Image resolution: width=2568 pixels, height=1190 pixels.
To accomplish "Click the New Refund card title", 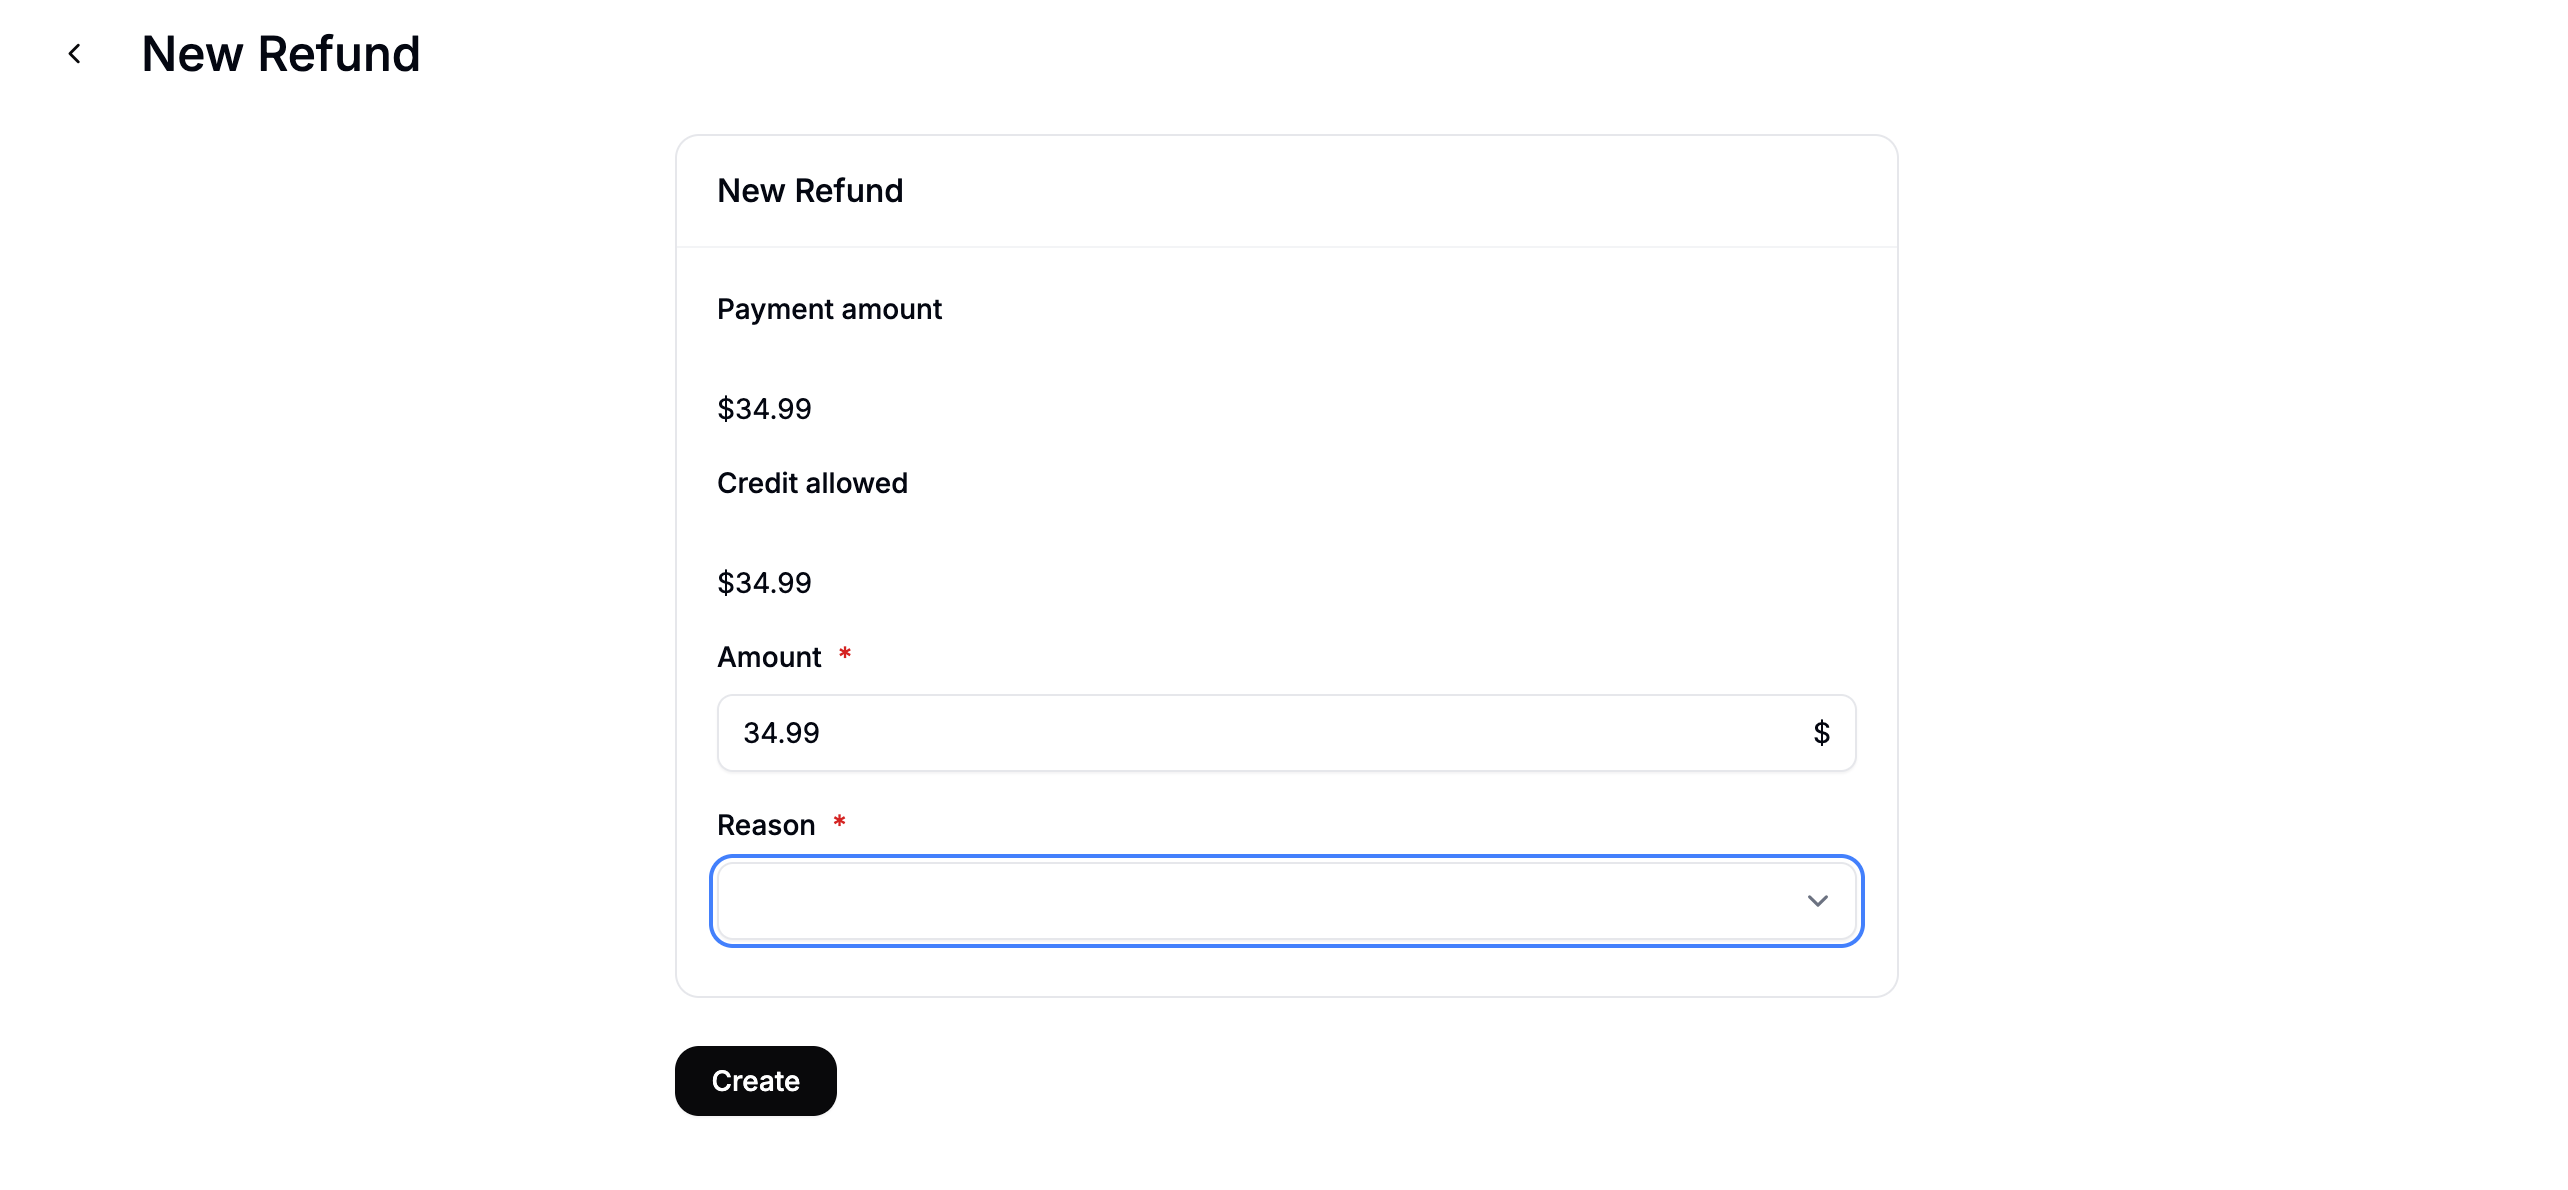I will pos(810,190).
